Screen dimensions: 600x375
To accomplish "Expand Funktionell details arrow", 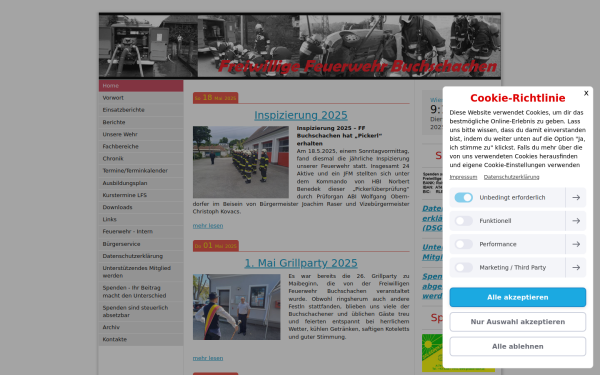I will (576, 221).
